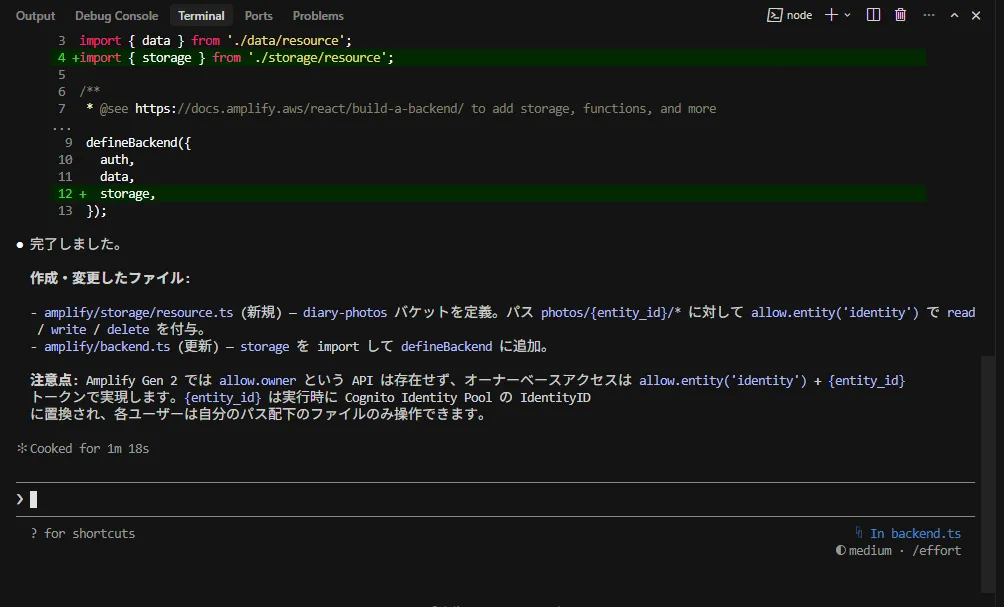Click the half-circle medium effort icon
The image size is (1004, 607).
(x=840, y=550)
